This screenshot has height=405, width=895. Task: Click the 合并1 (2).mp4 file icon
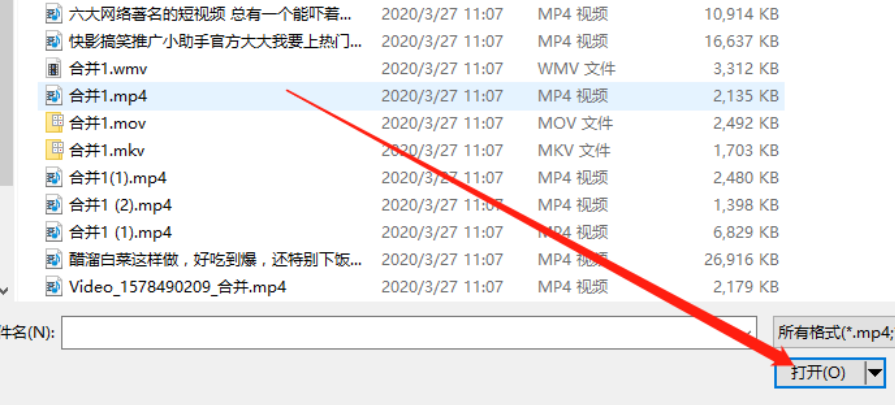[x=54, y=205]
